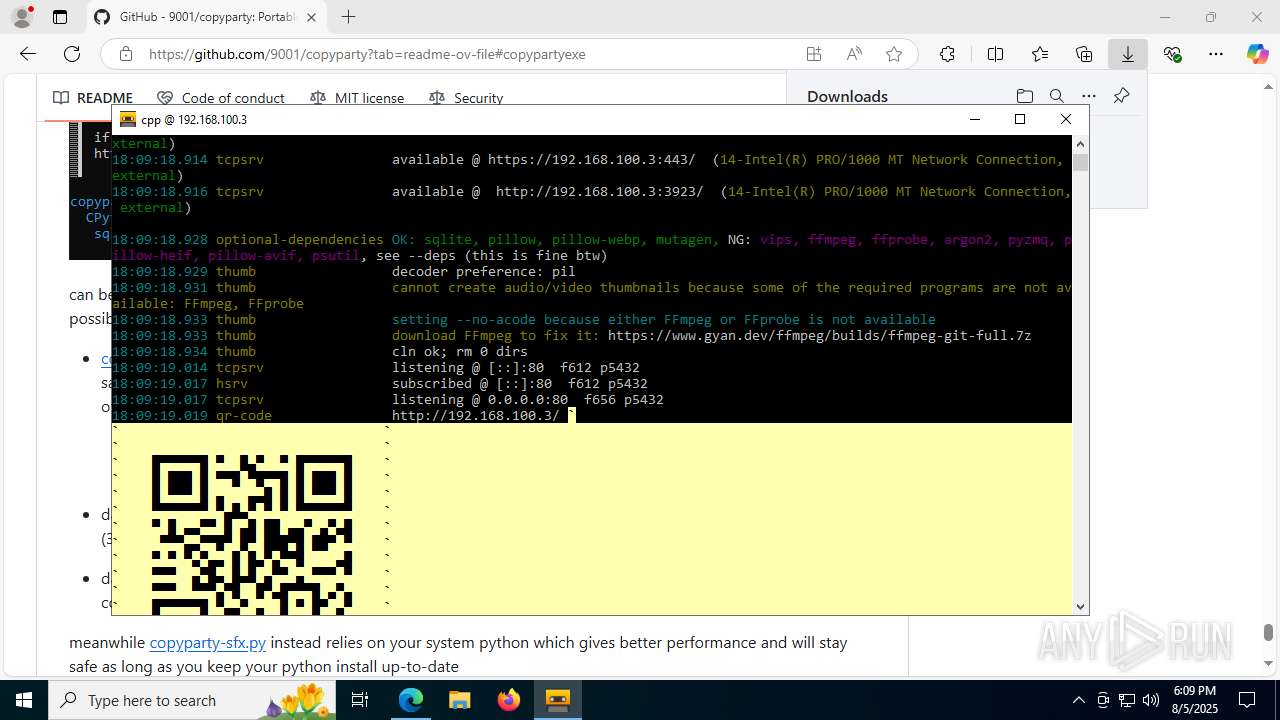Click the Downloads toolbar icon
Image resolution: width=1280 pixels, height=720 pixels.
[x=1128, y=54]
